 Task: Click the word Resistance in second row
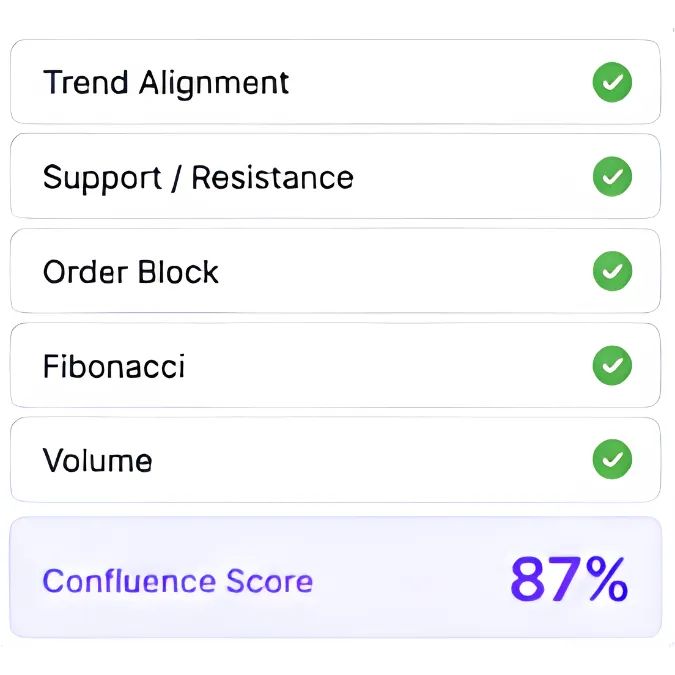(x=272, y=177)
